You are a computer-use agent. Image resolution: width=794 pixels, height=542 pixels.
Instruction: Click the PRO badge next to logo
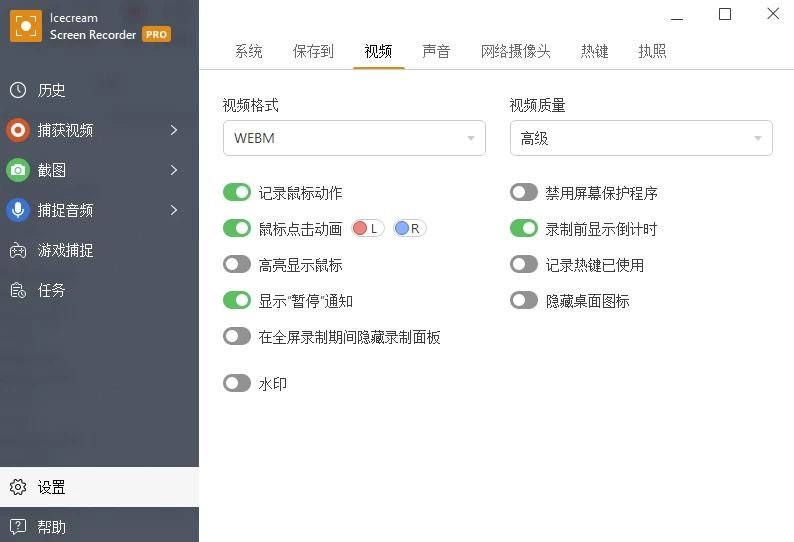point(156,34)
